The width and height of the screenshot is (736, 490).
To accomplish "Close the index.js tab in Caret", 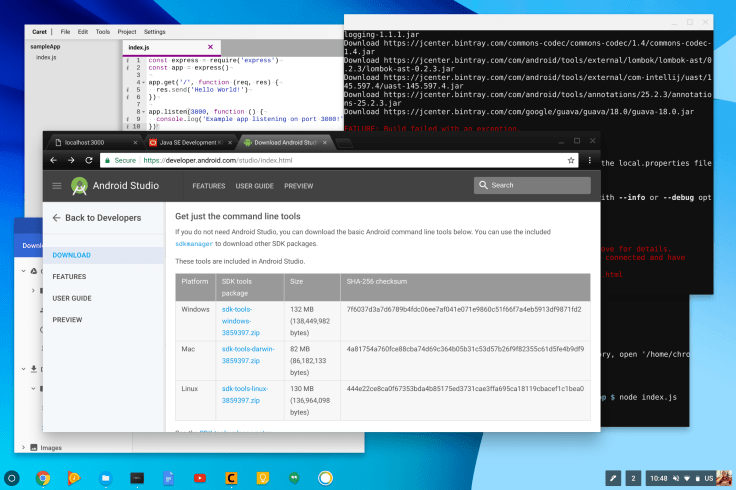I will pyautogui.click(x=210, y=47).
